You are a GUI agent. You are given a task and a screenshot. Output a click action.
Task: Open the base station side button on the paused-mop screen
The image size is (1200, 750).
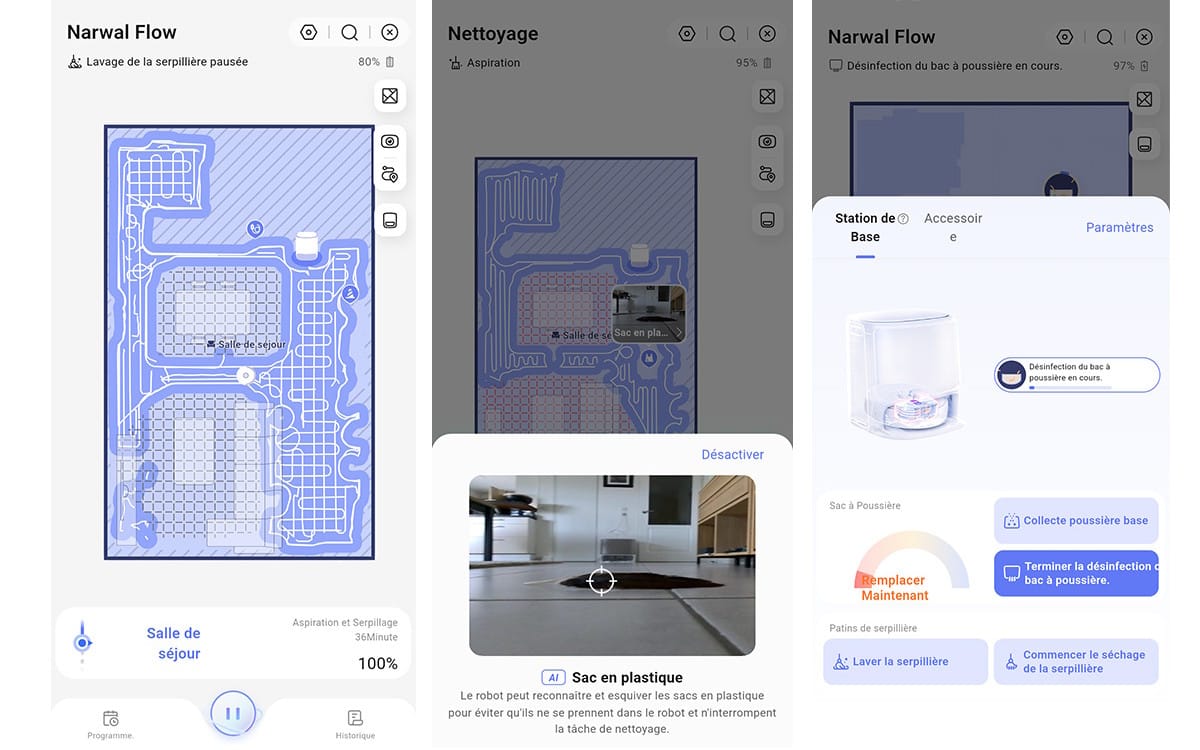tap(390, 220)
